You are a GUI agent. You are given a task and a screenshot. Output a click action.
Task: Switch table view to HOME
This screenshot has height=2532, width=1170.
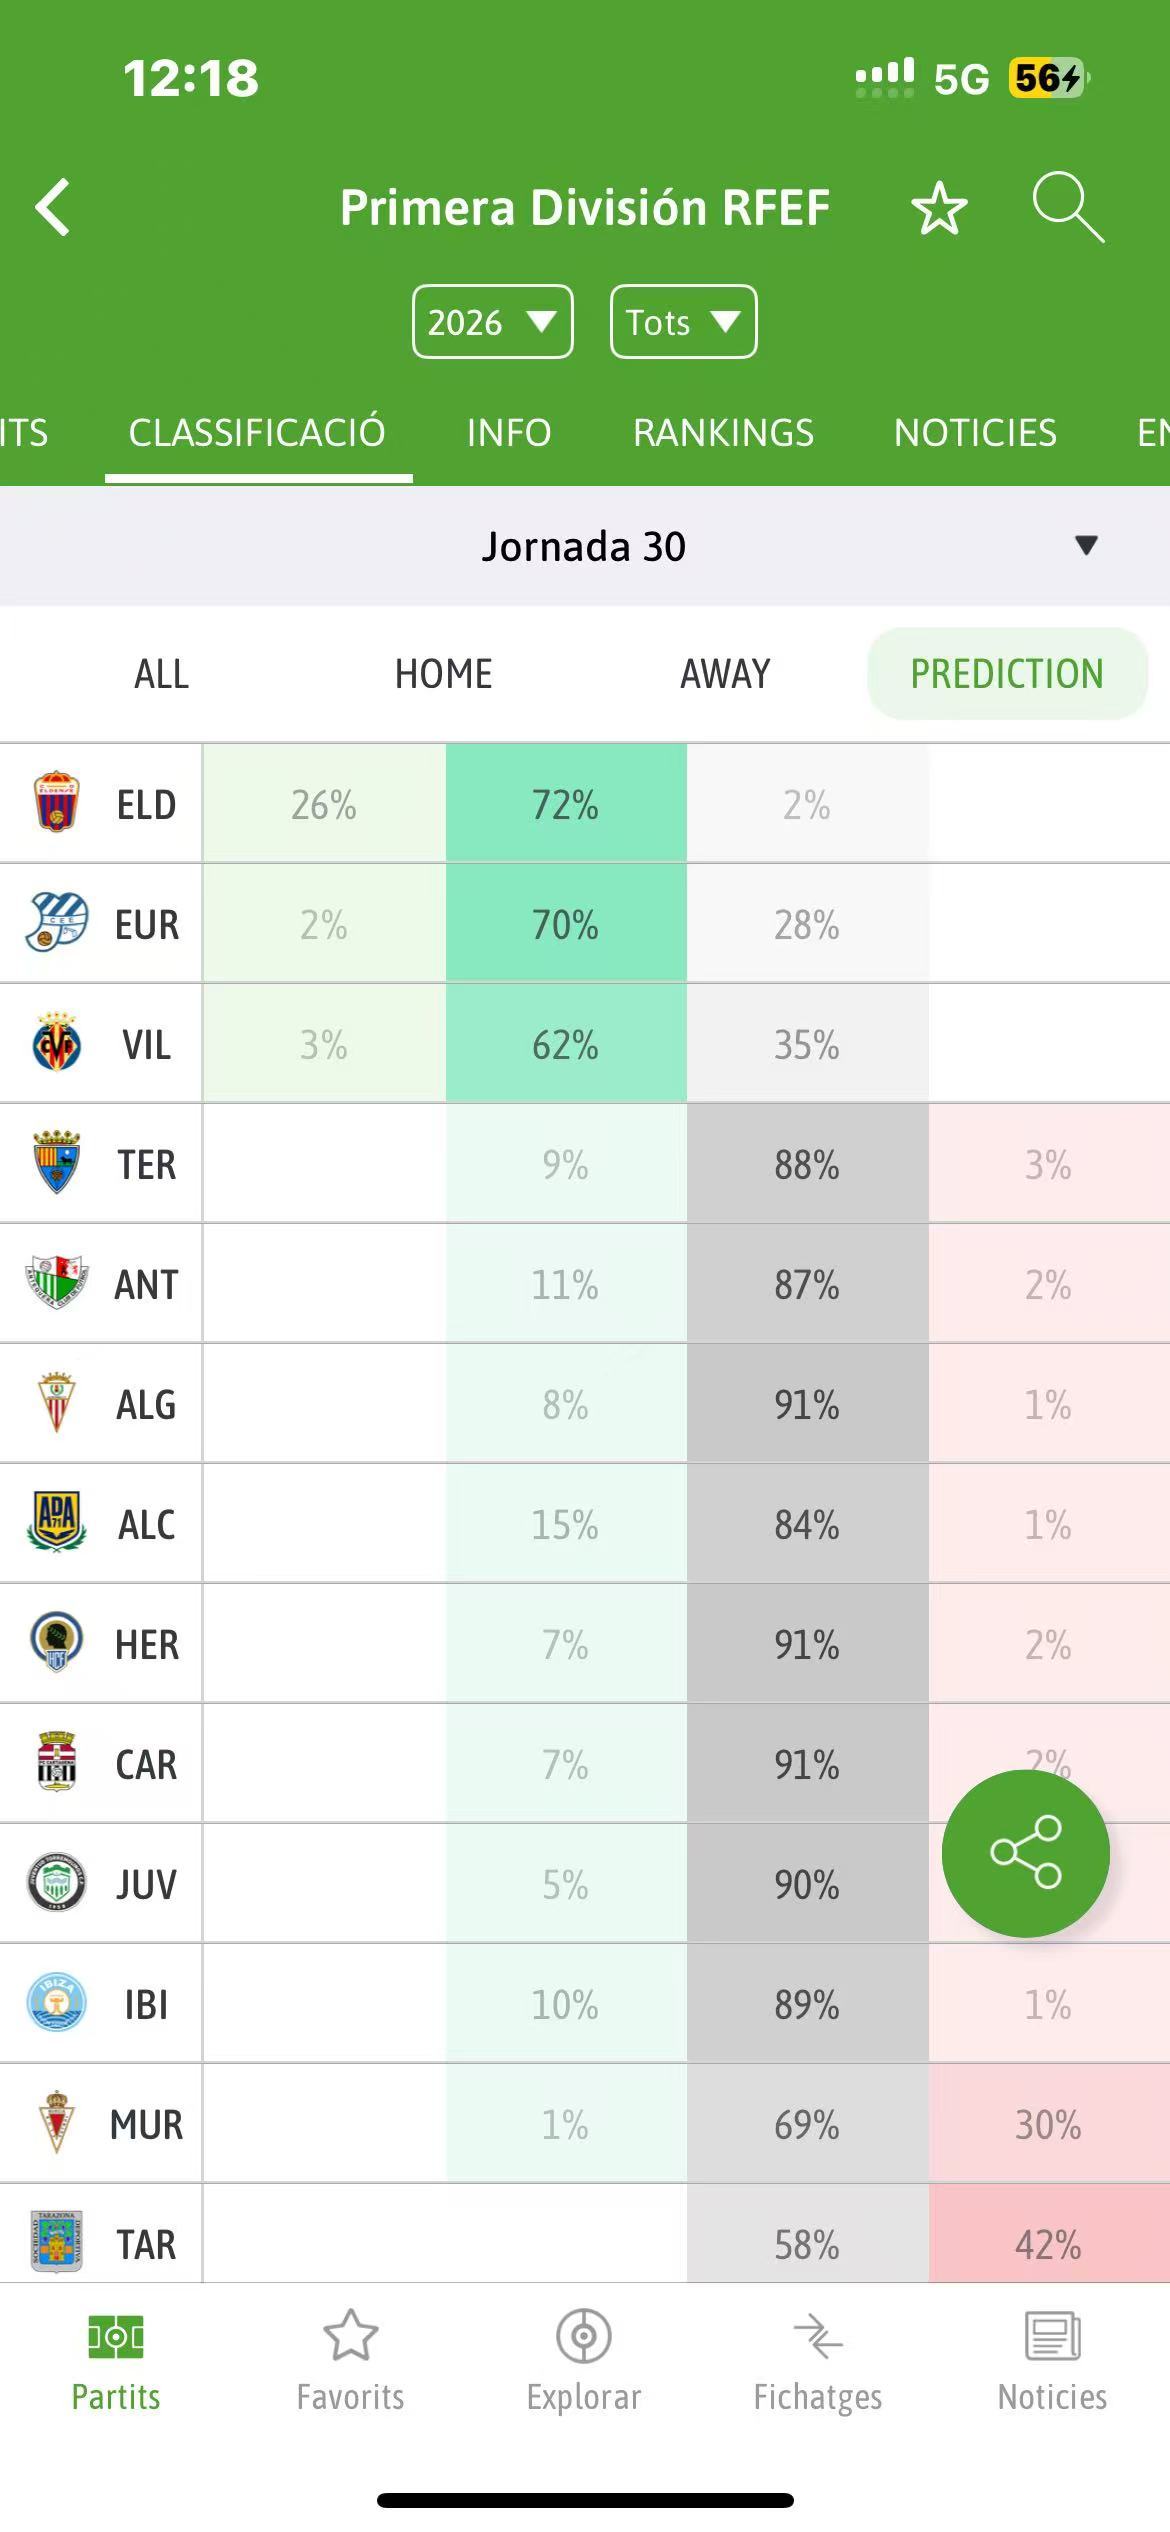(x=443, y=674)
